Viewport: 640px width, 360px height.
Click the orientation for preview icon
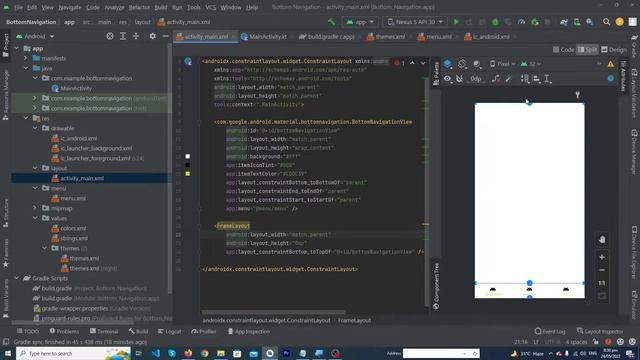point(462,64)
